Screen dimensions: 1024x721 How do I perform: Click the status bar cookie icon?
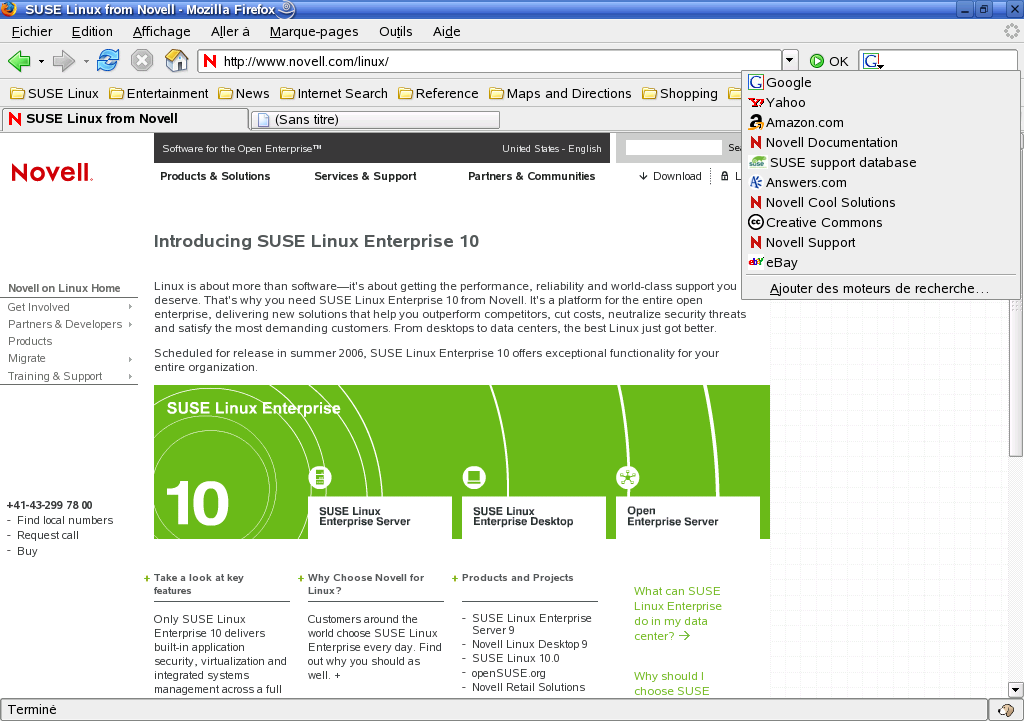[1006, 710]
